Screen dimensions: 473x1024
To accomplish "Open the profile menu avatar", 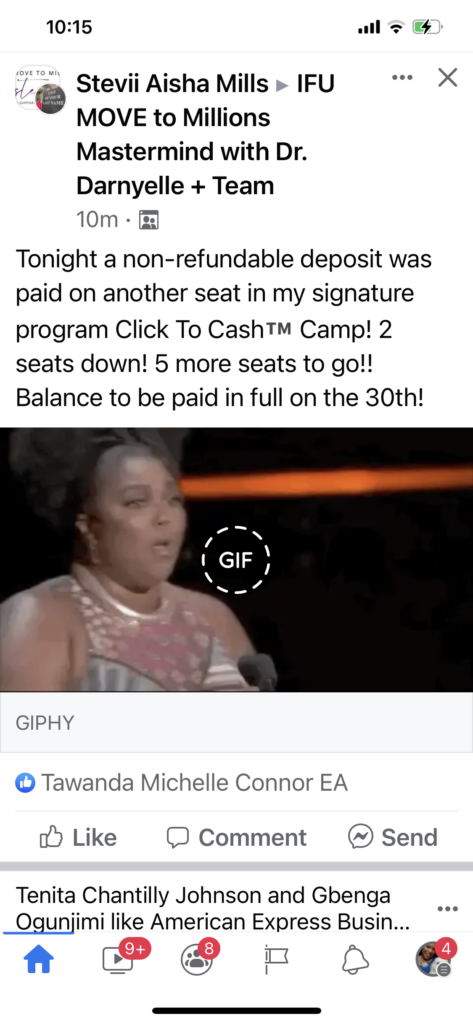I will [x=434, y=959].
